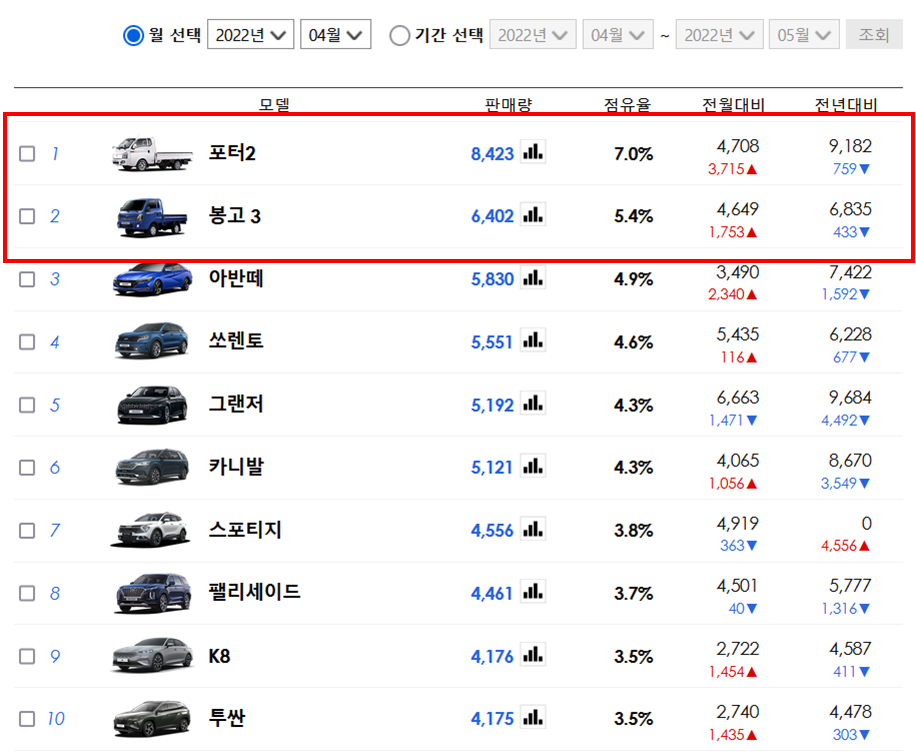Click the 전년대비 column header

pos(846,105)
